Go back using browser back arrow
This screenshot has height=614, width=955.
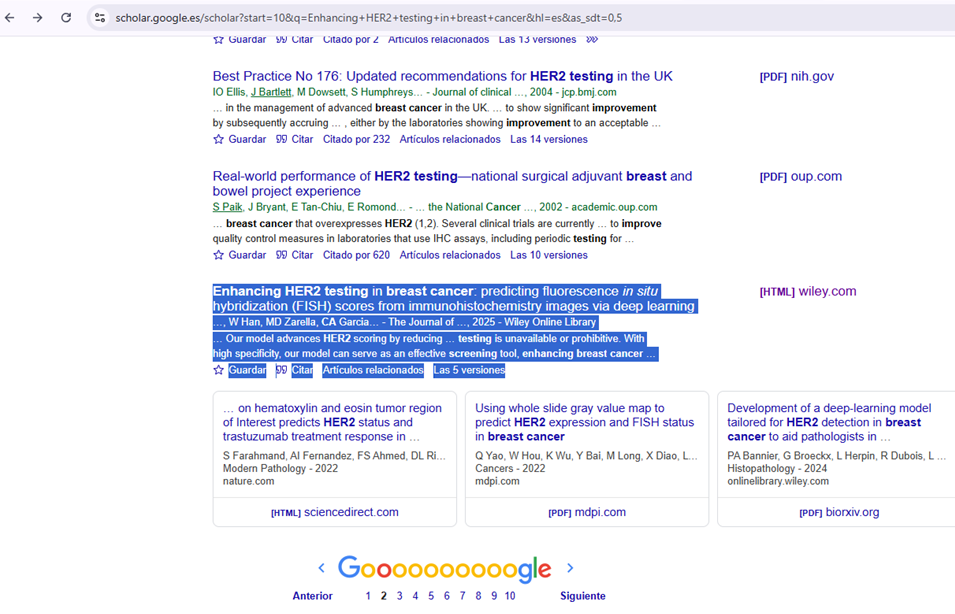[x=10, y=18]
